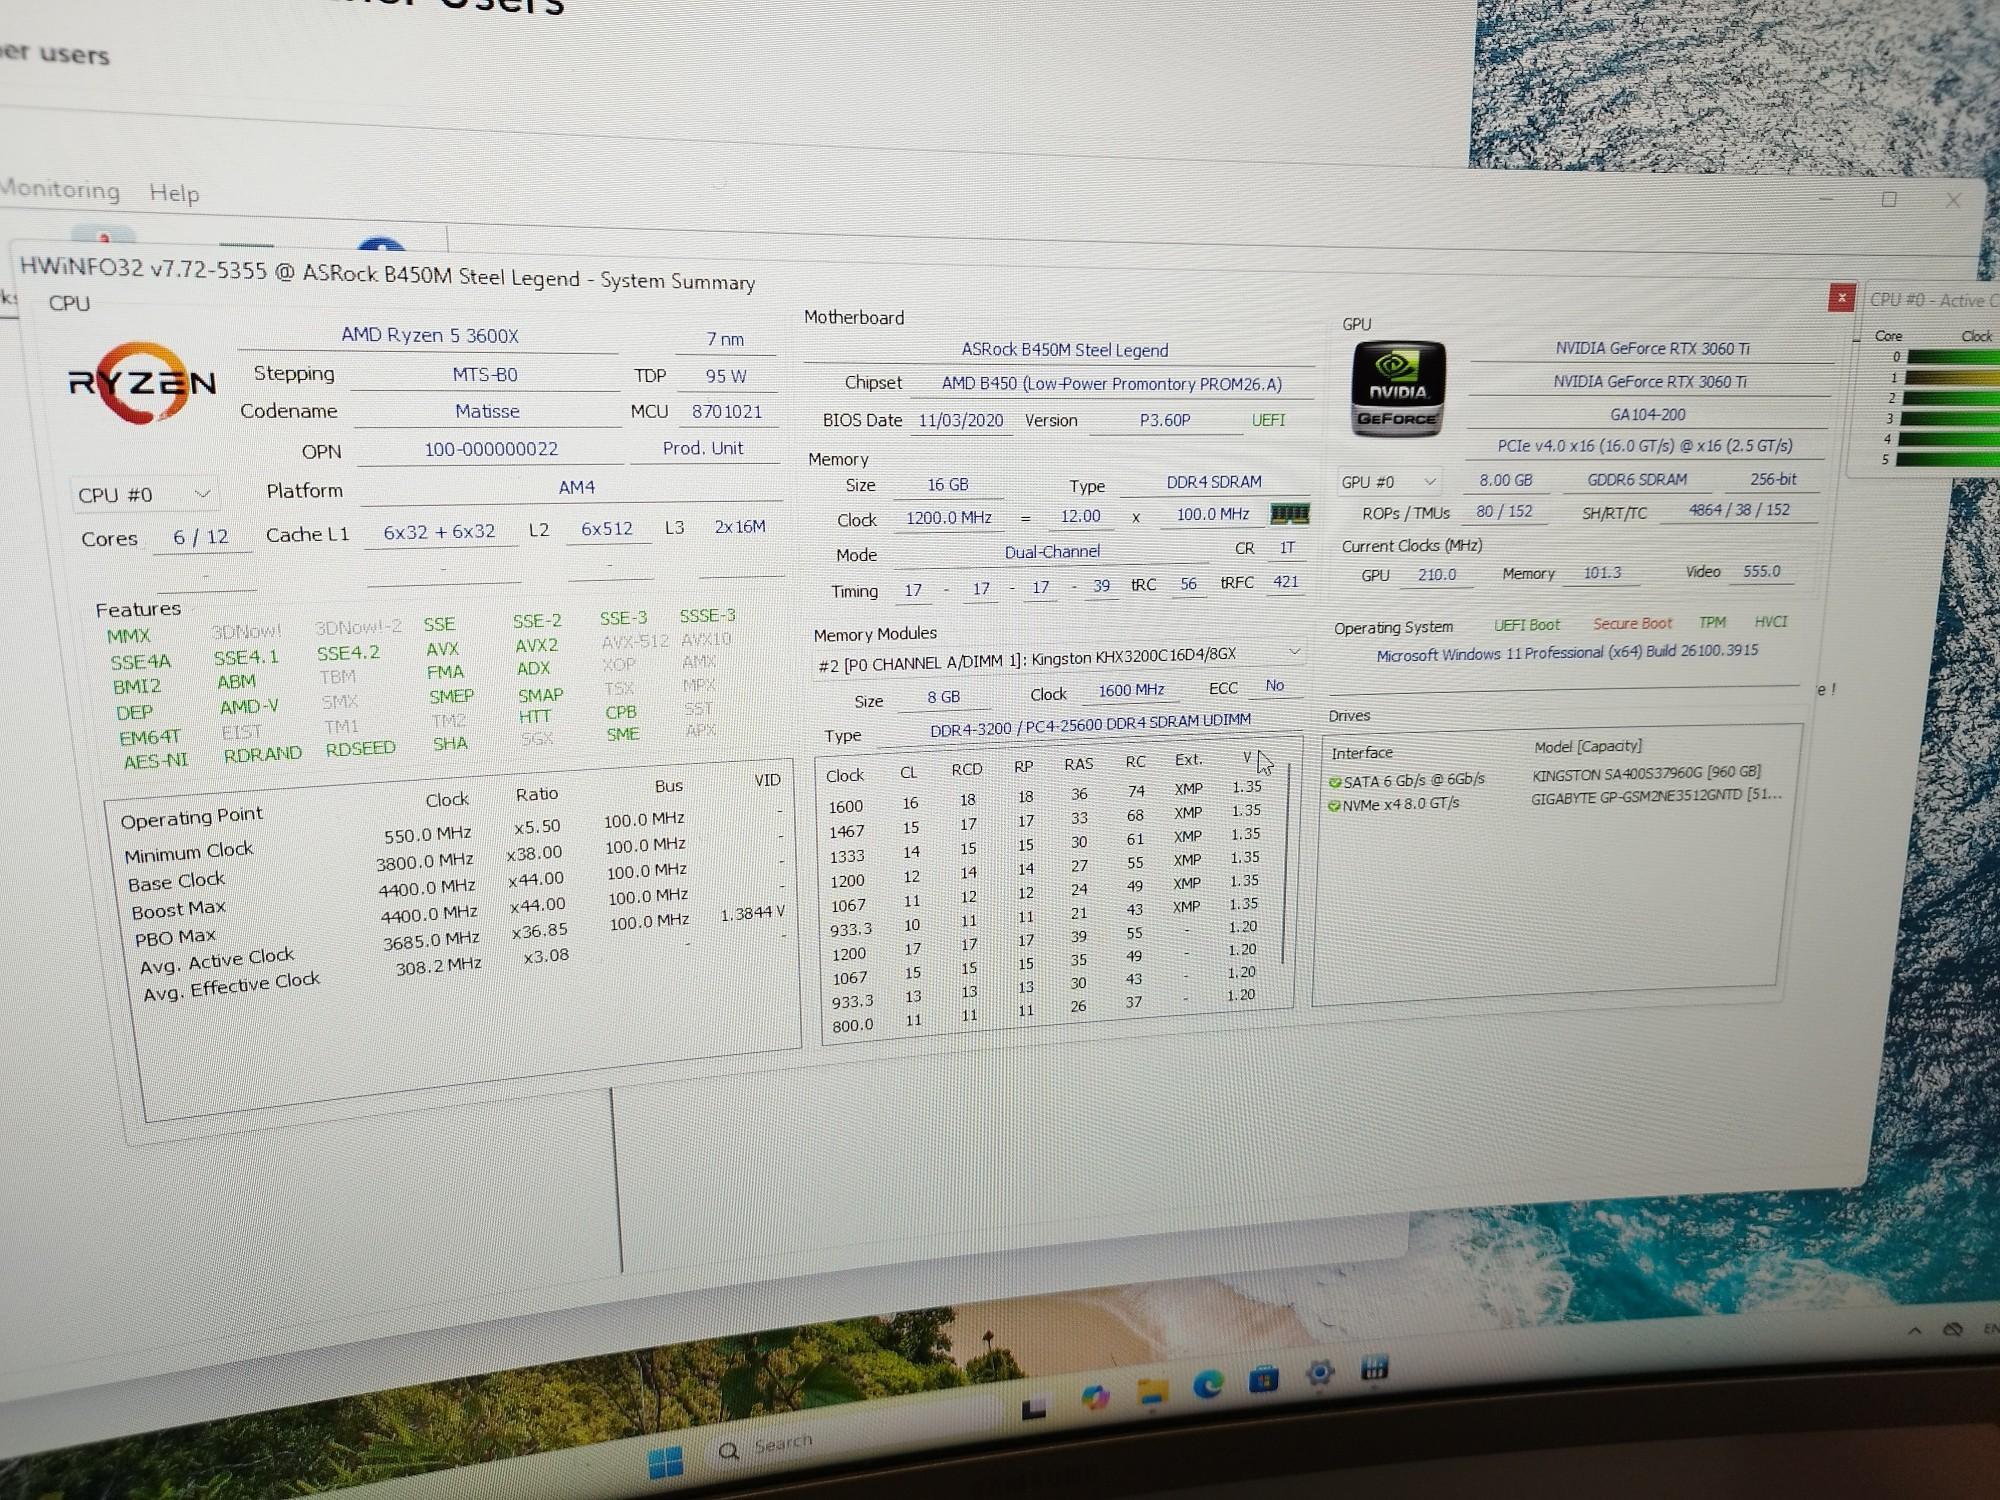Select the 'Matisse' codename value
The image size is (2000, 1500).
coord(487,411)
